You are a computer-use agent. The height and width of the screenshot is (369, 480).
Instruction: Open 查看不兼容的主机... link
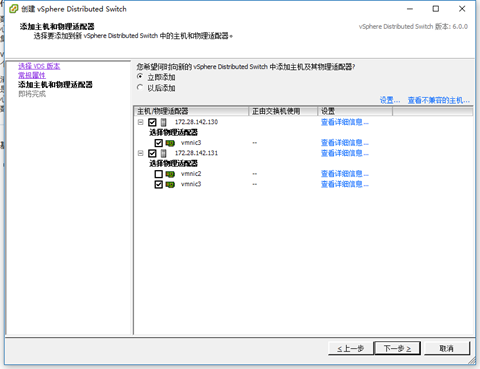[x=439, y=100]
